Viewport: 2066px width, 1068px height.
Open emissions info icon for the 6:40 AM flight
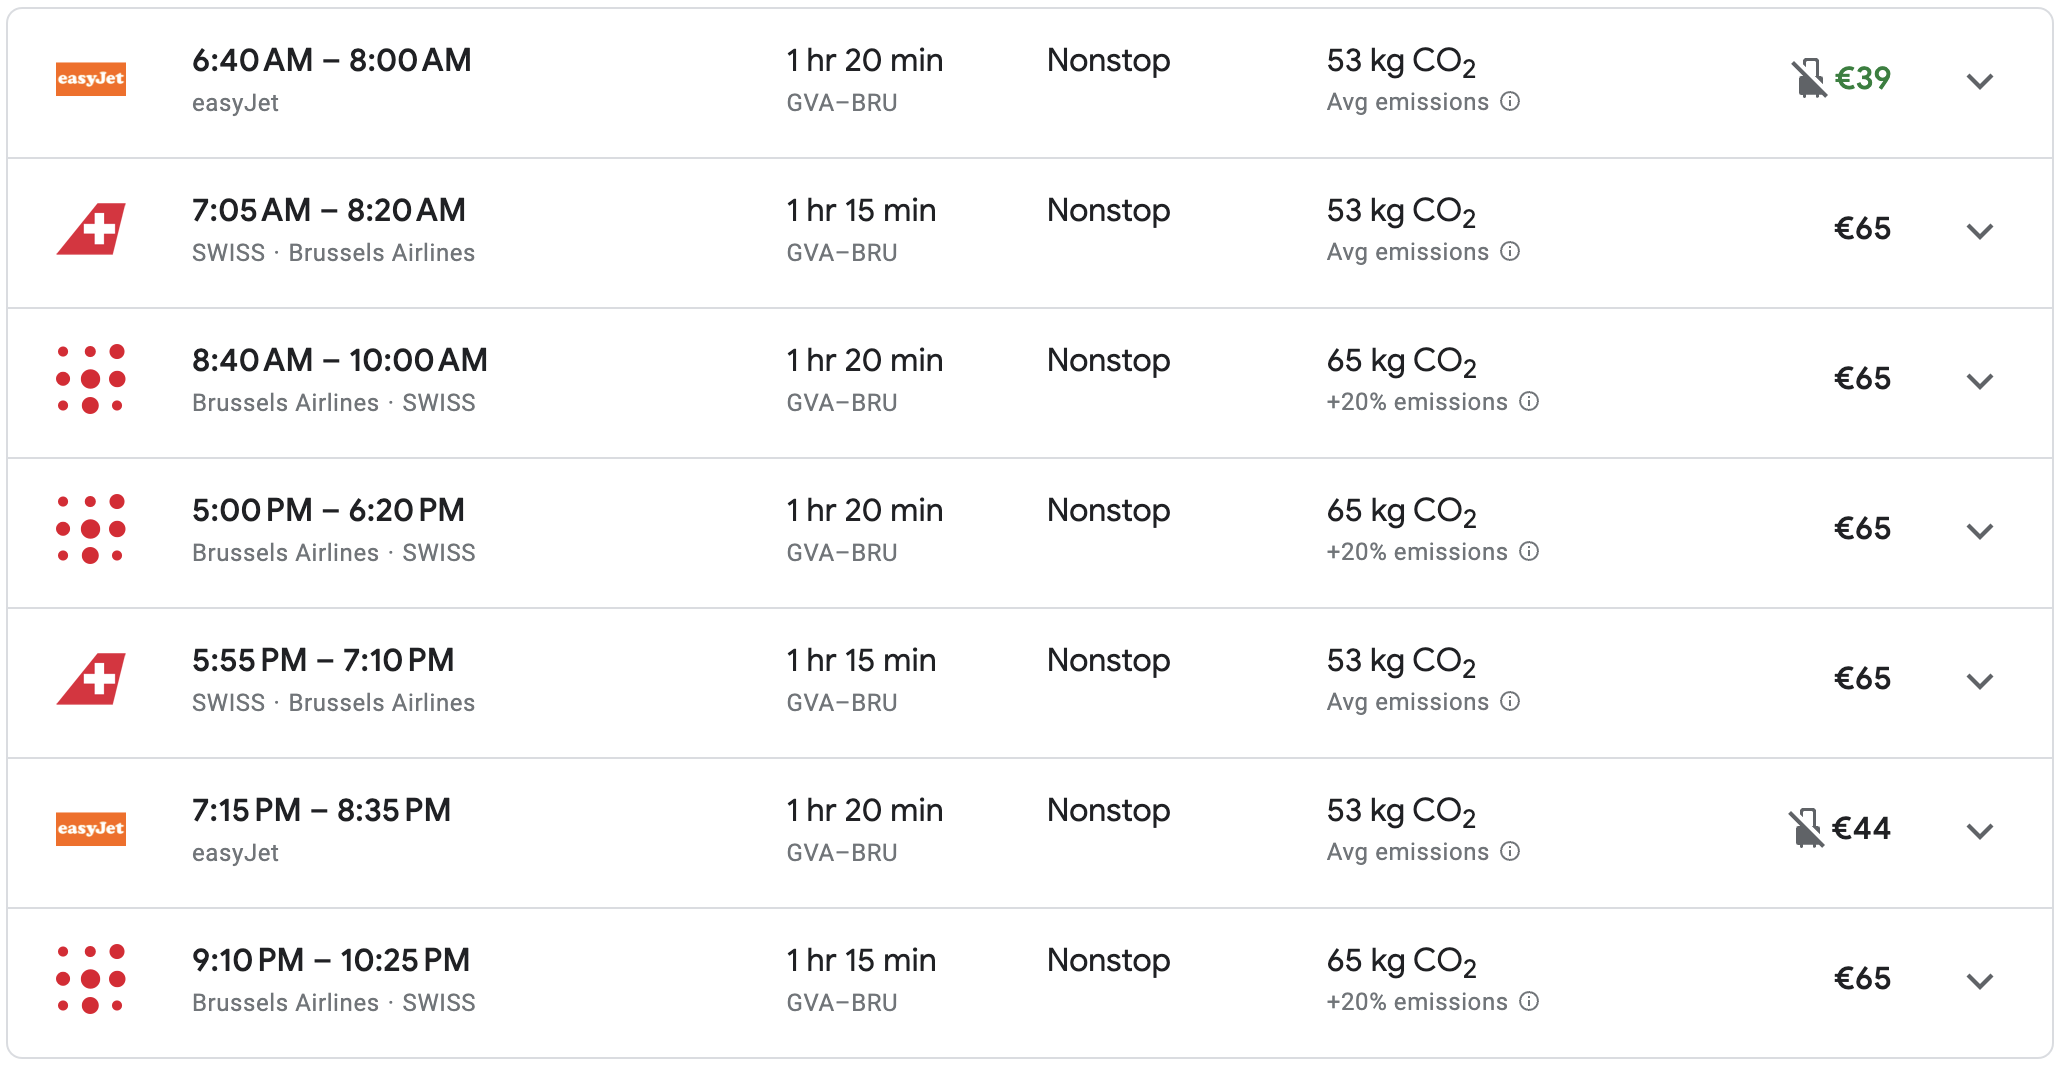1511,101
